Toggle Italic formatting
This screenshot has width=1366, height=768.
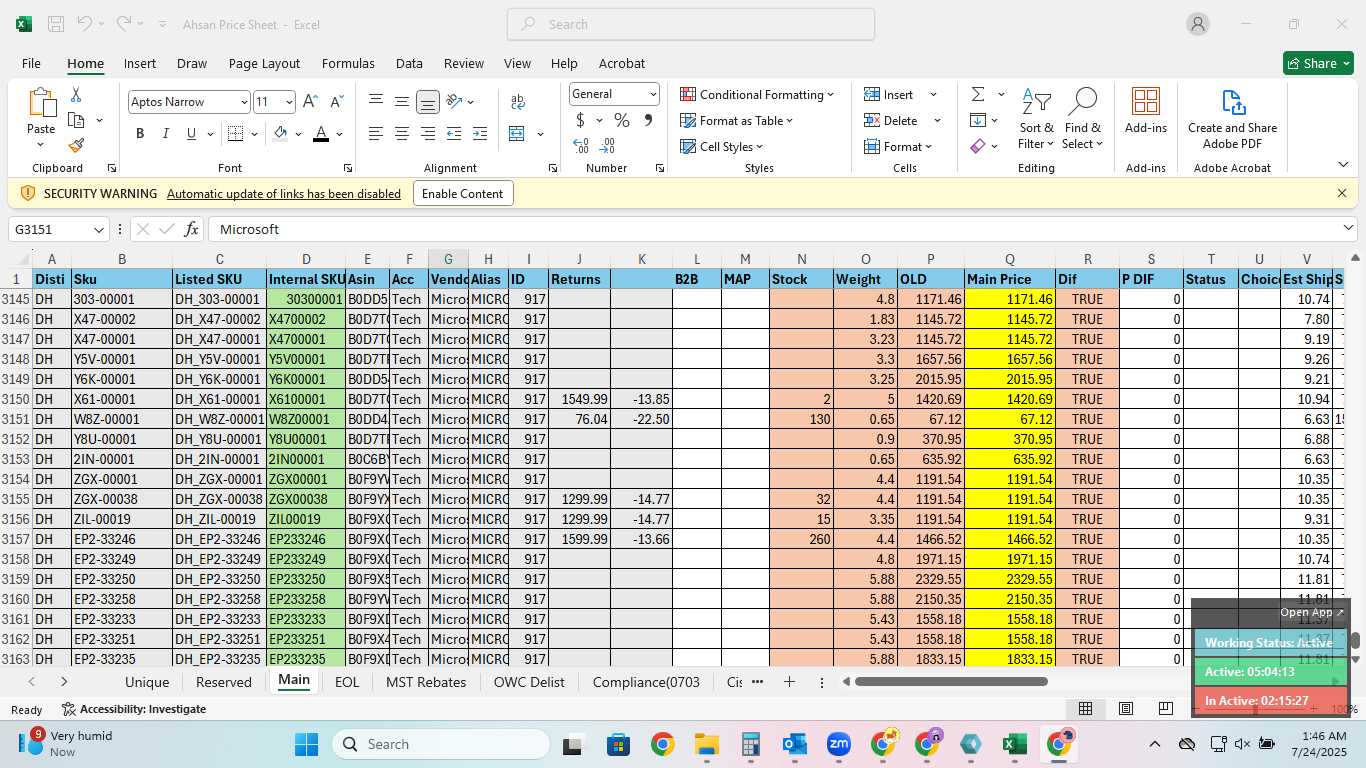165,134
